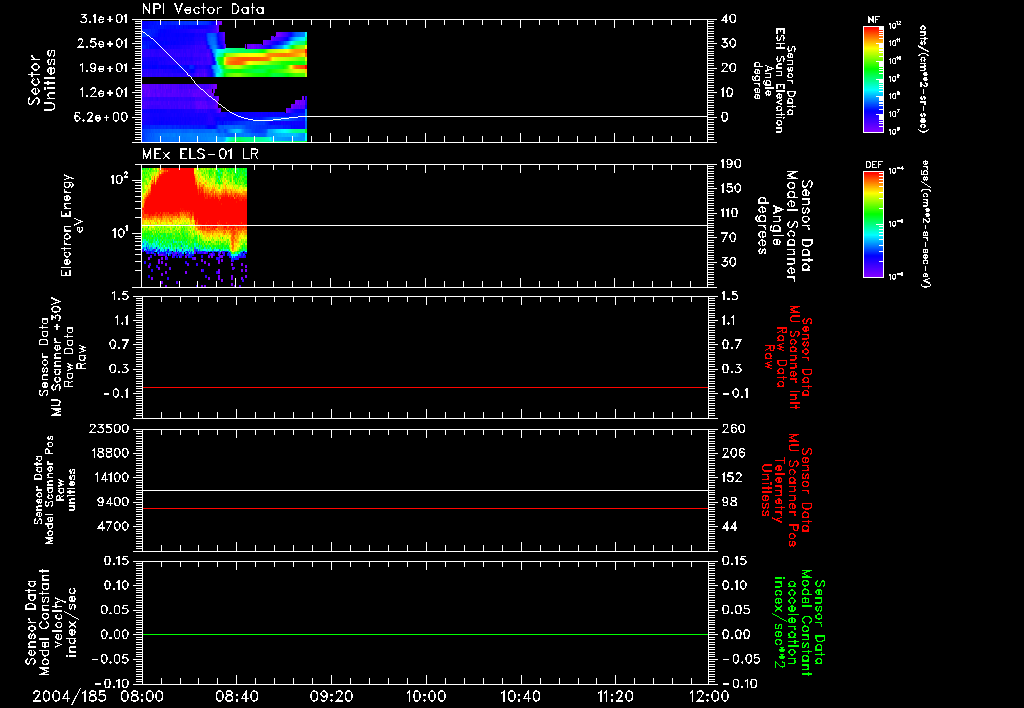Screen dimensions: 1024x708
Task: Click the '40' sun elevation axis value
Action: pos(729,19)
